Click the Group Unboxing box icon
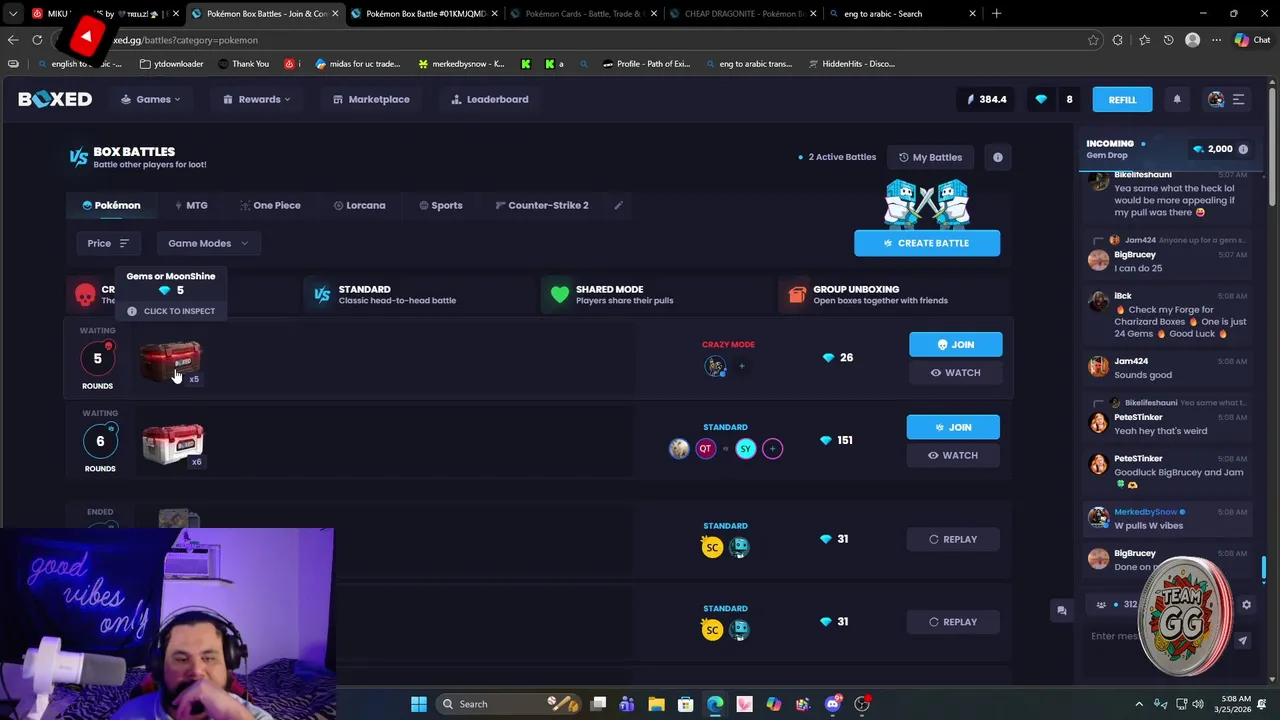This screenshot has width=1280, height=720. tap(797, 294)
